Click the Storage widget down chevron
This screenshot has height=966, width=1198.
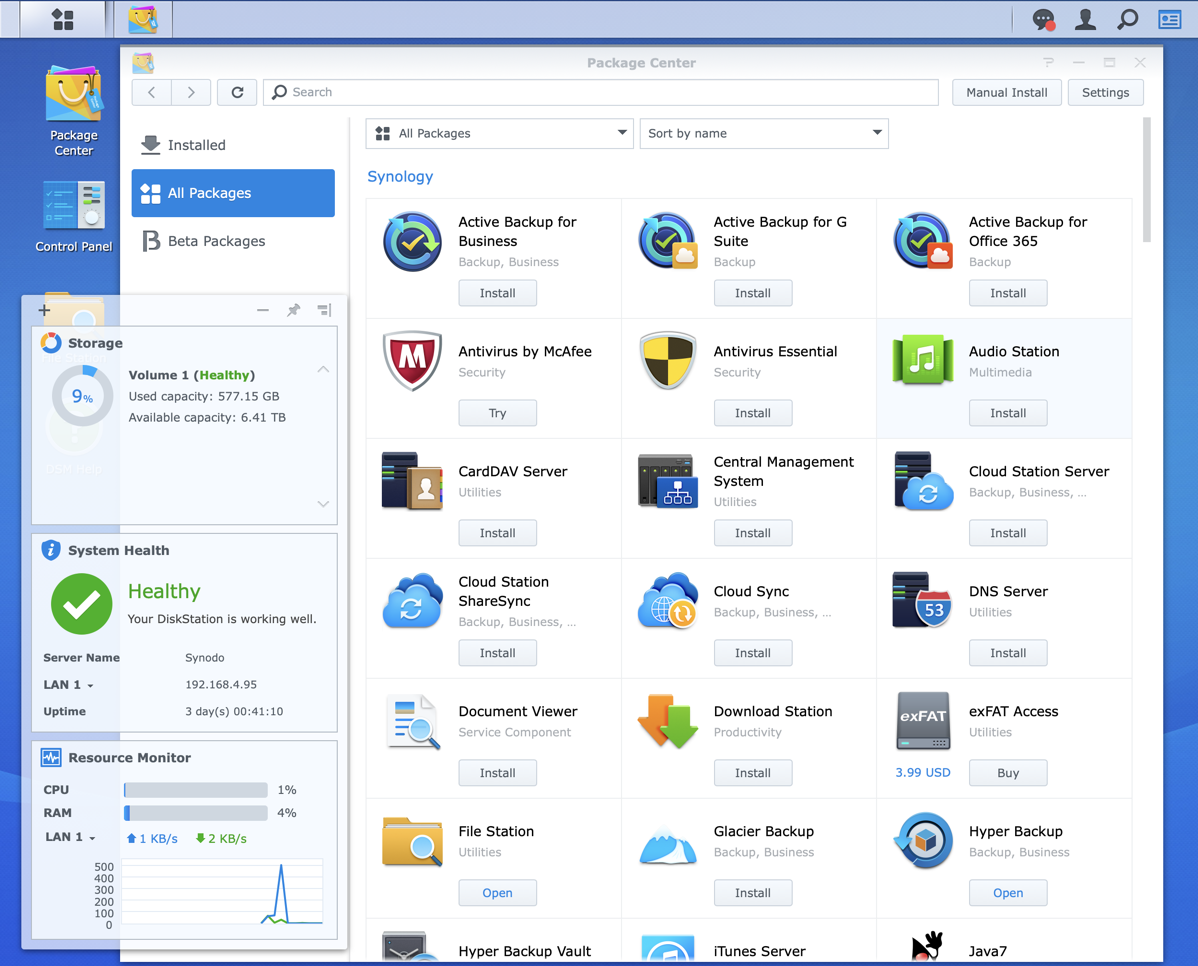click(x=323, y=504)
